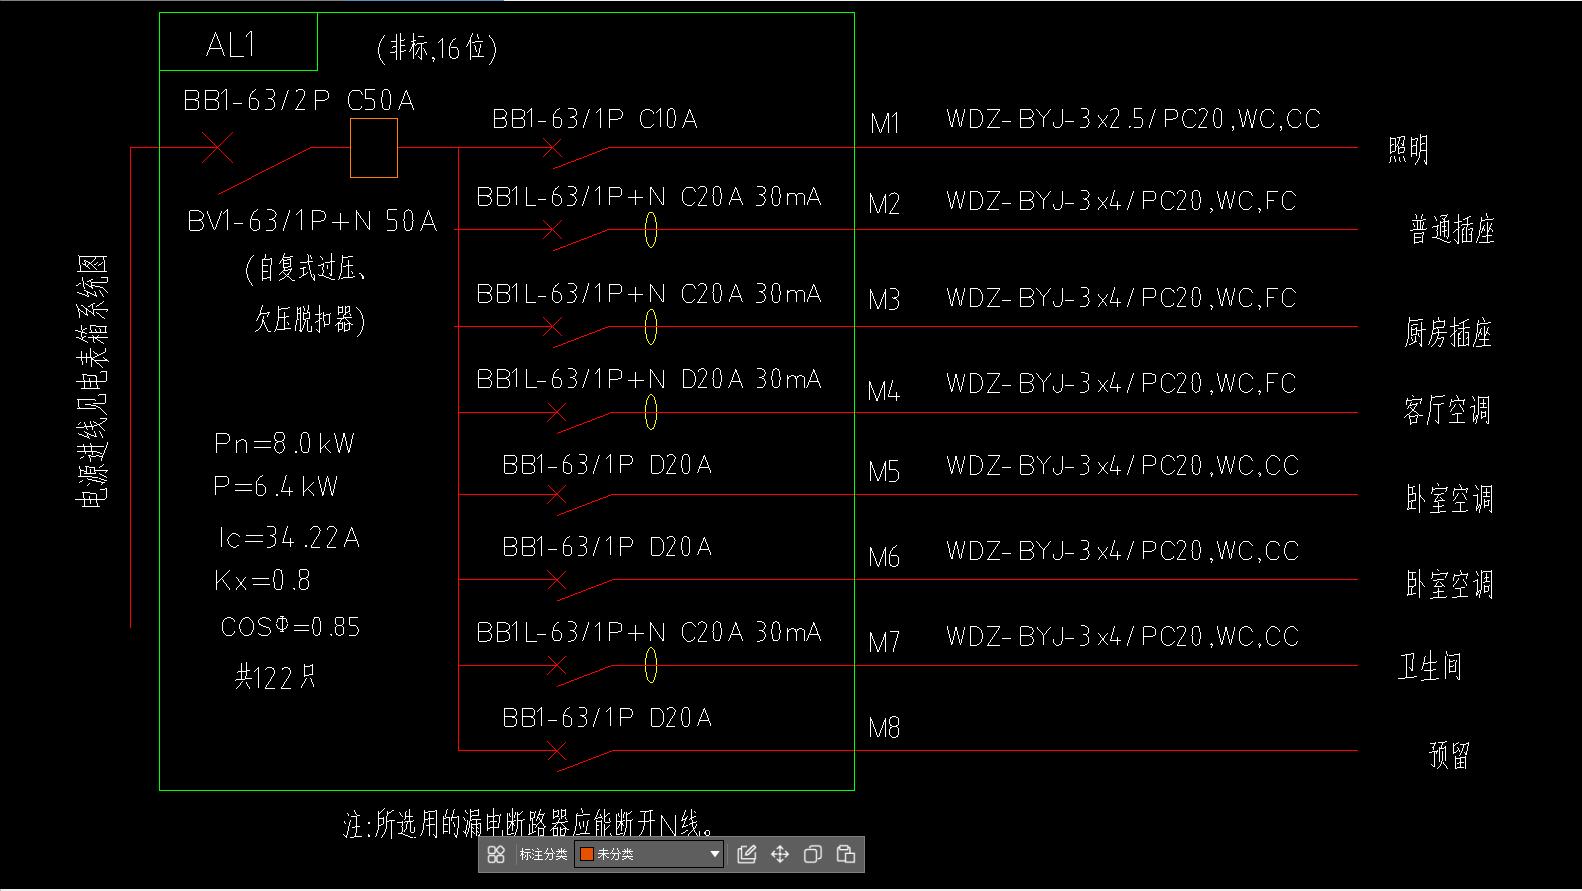Click the 客厅空调 circuit description
This screenshot has height=891, width=1582.
[x=1448, y=410]
